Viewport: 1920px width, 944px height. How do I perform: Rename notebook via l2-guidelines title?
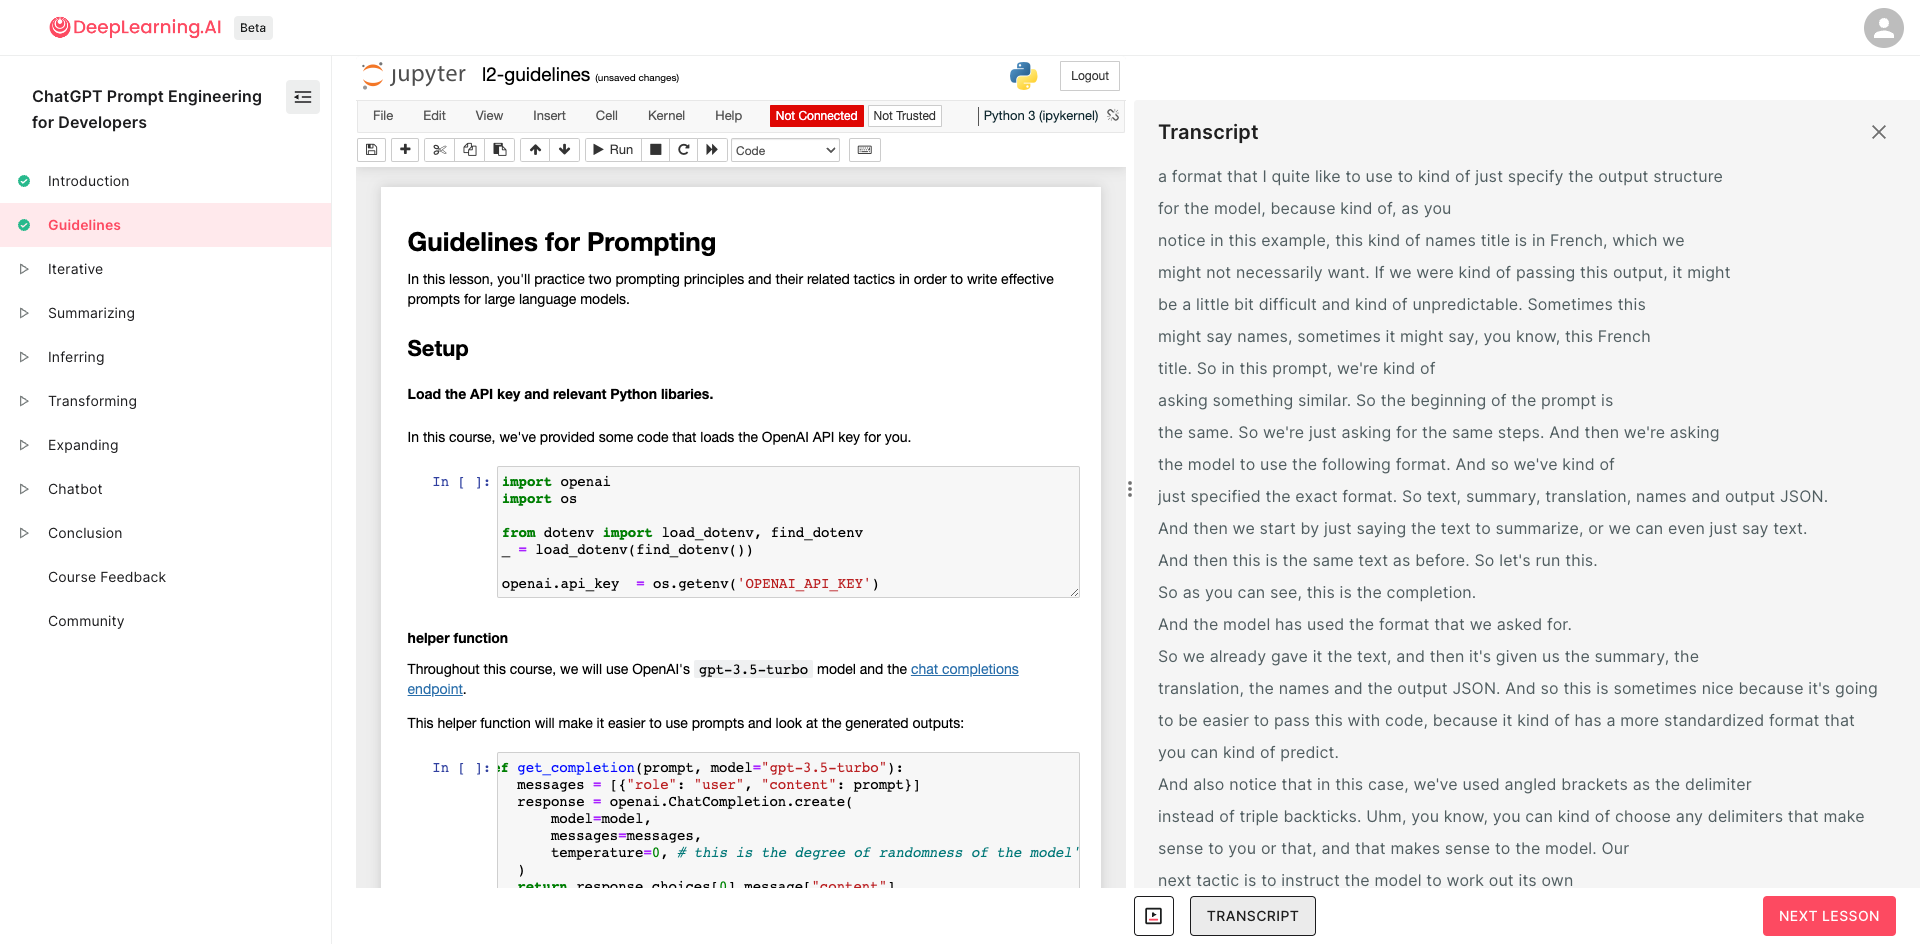tap(536, 75)
